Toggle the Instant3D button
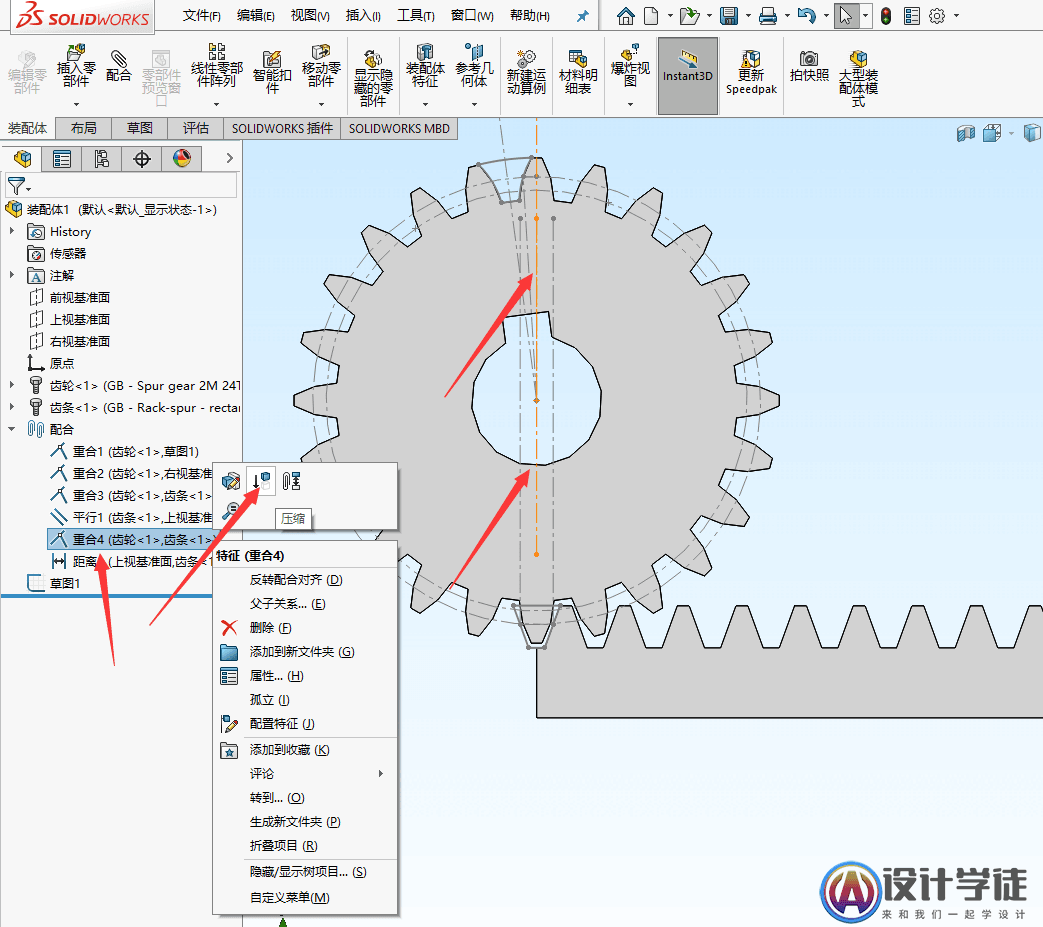This screenshot has width=1043, height=927. coord(688,76)
